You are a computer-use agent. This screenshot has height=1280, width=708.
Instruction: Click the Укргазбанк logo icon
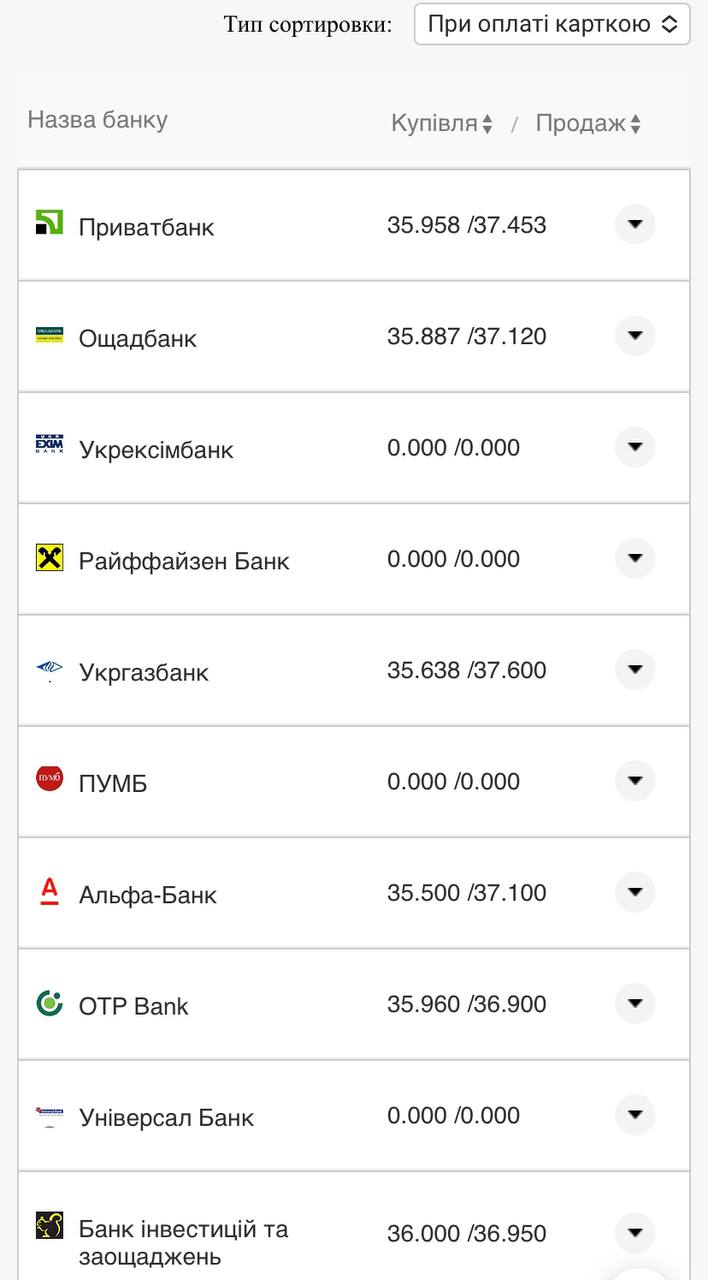[49, 670]
